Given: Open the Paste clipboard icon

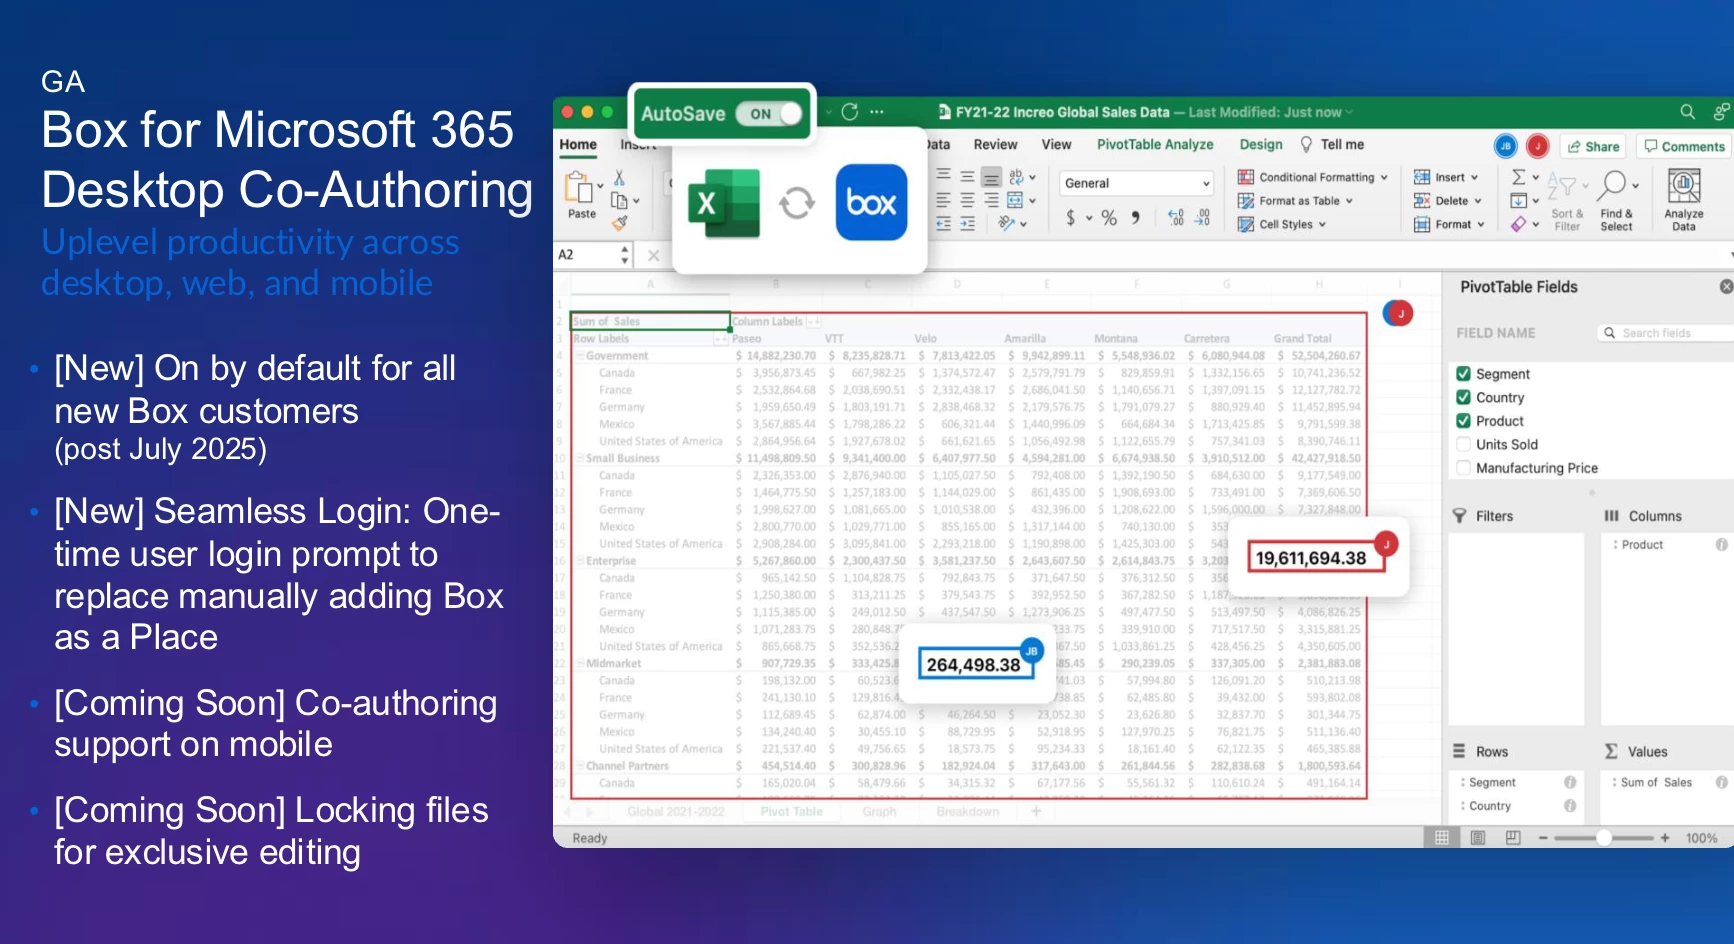Looking at the screenshot, I should point(579,188).
